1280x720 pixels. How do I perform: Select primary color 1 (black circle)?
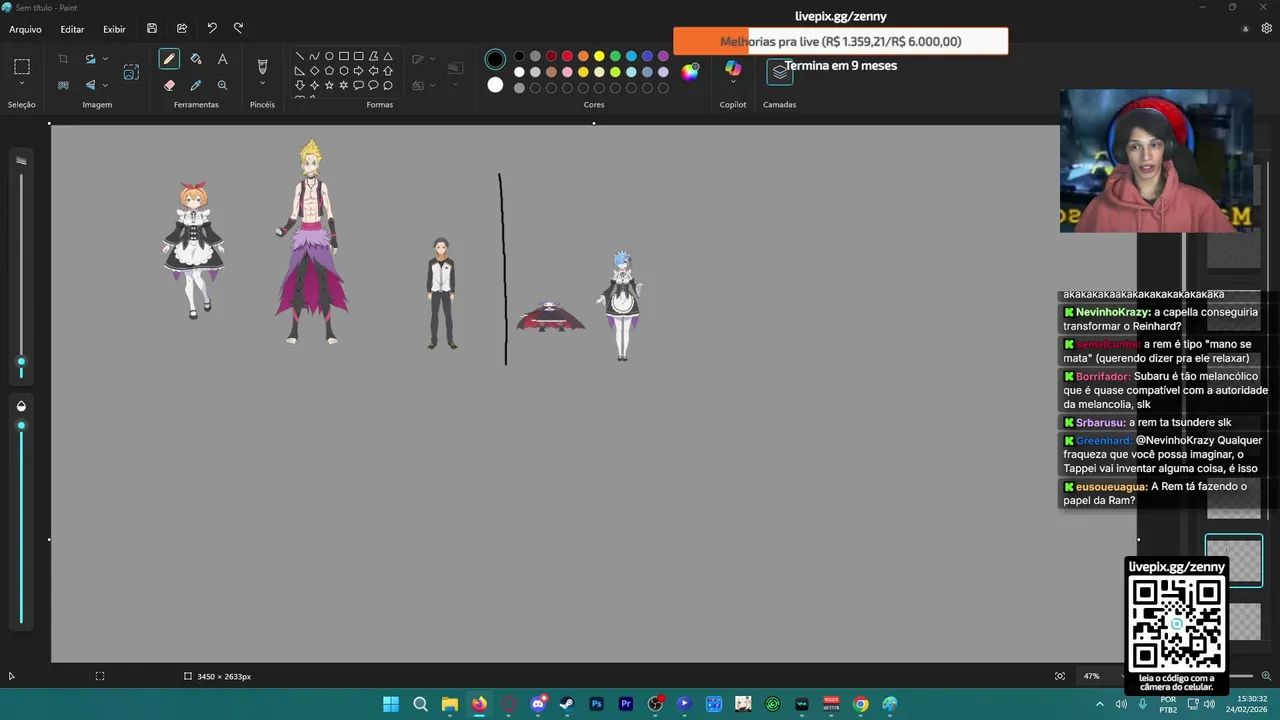(x=495, y=60)
